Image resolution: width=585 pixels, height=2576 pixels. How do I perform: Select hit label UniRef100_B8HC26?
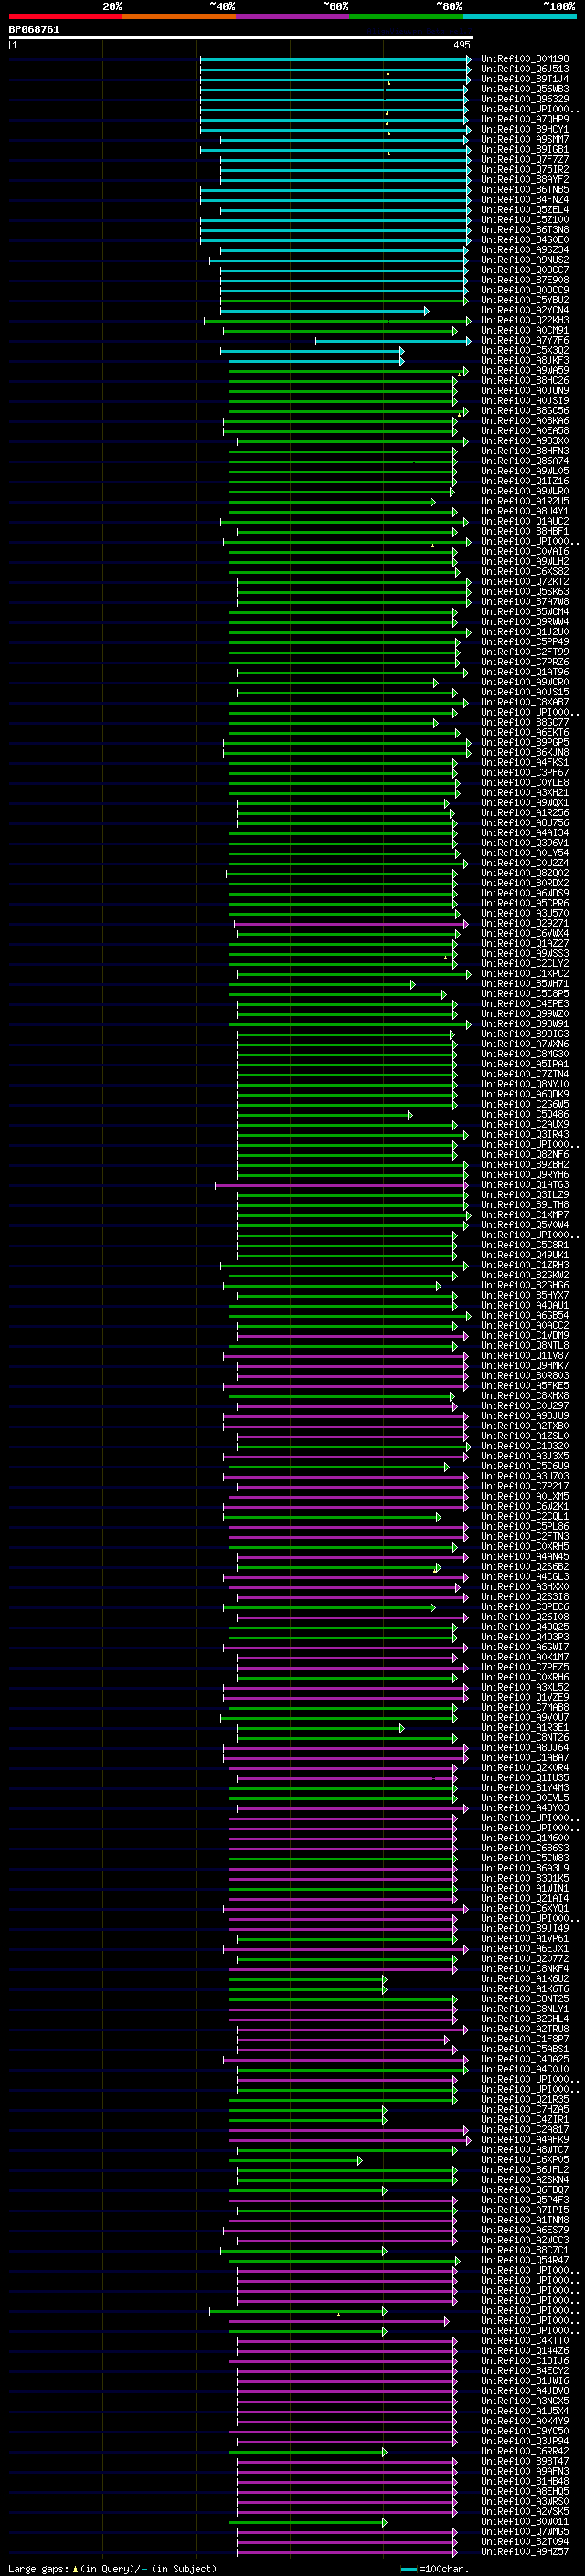pyautogui.click(x=525, y=380)
